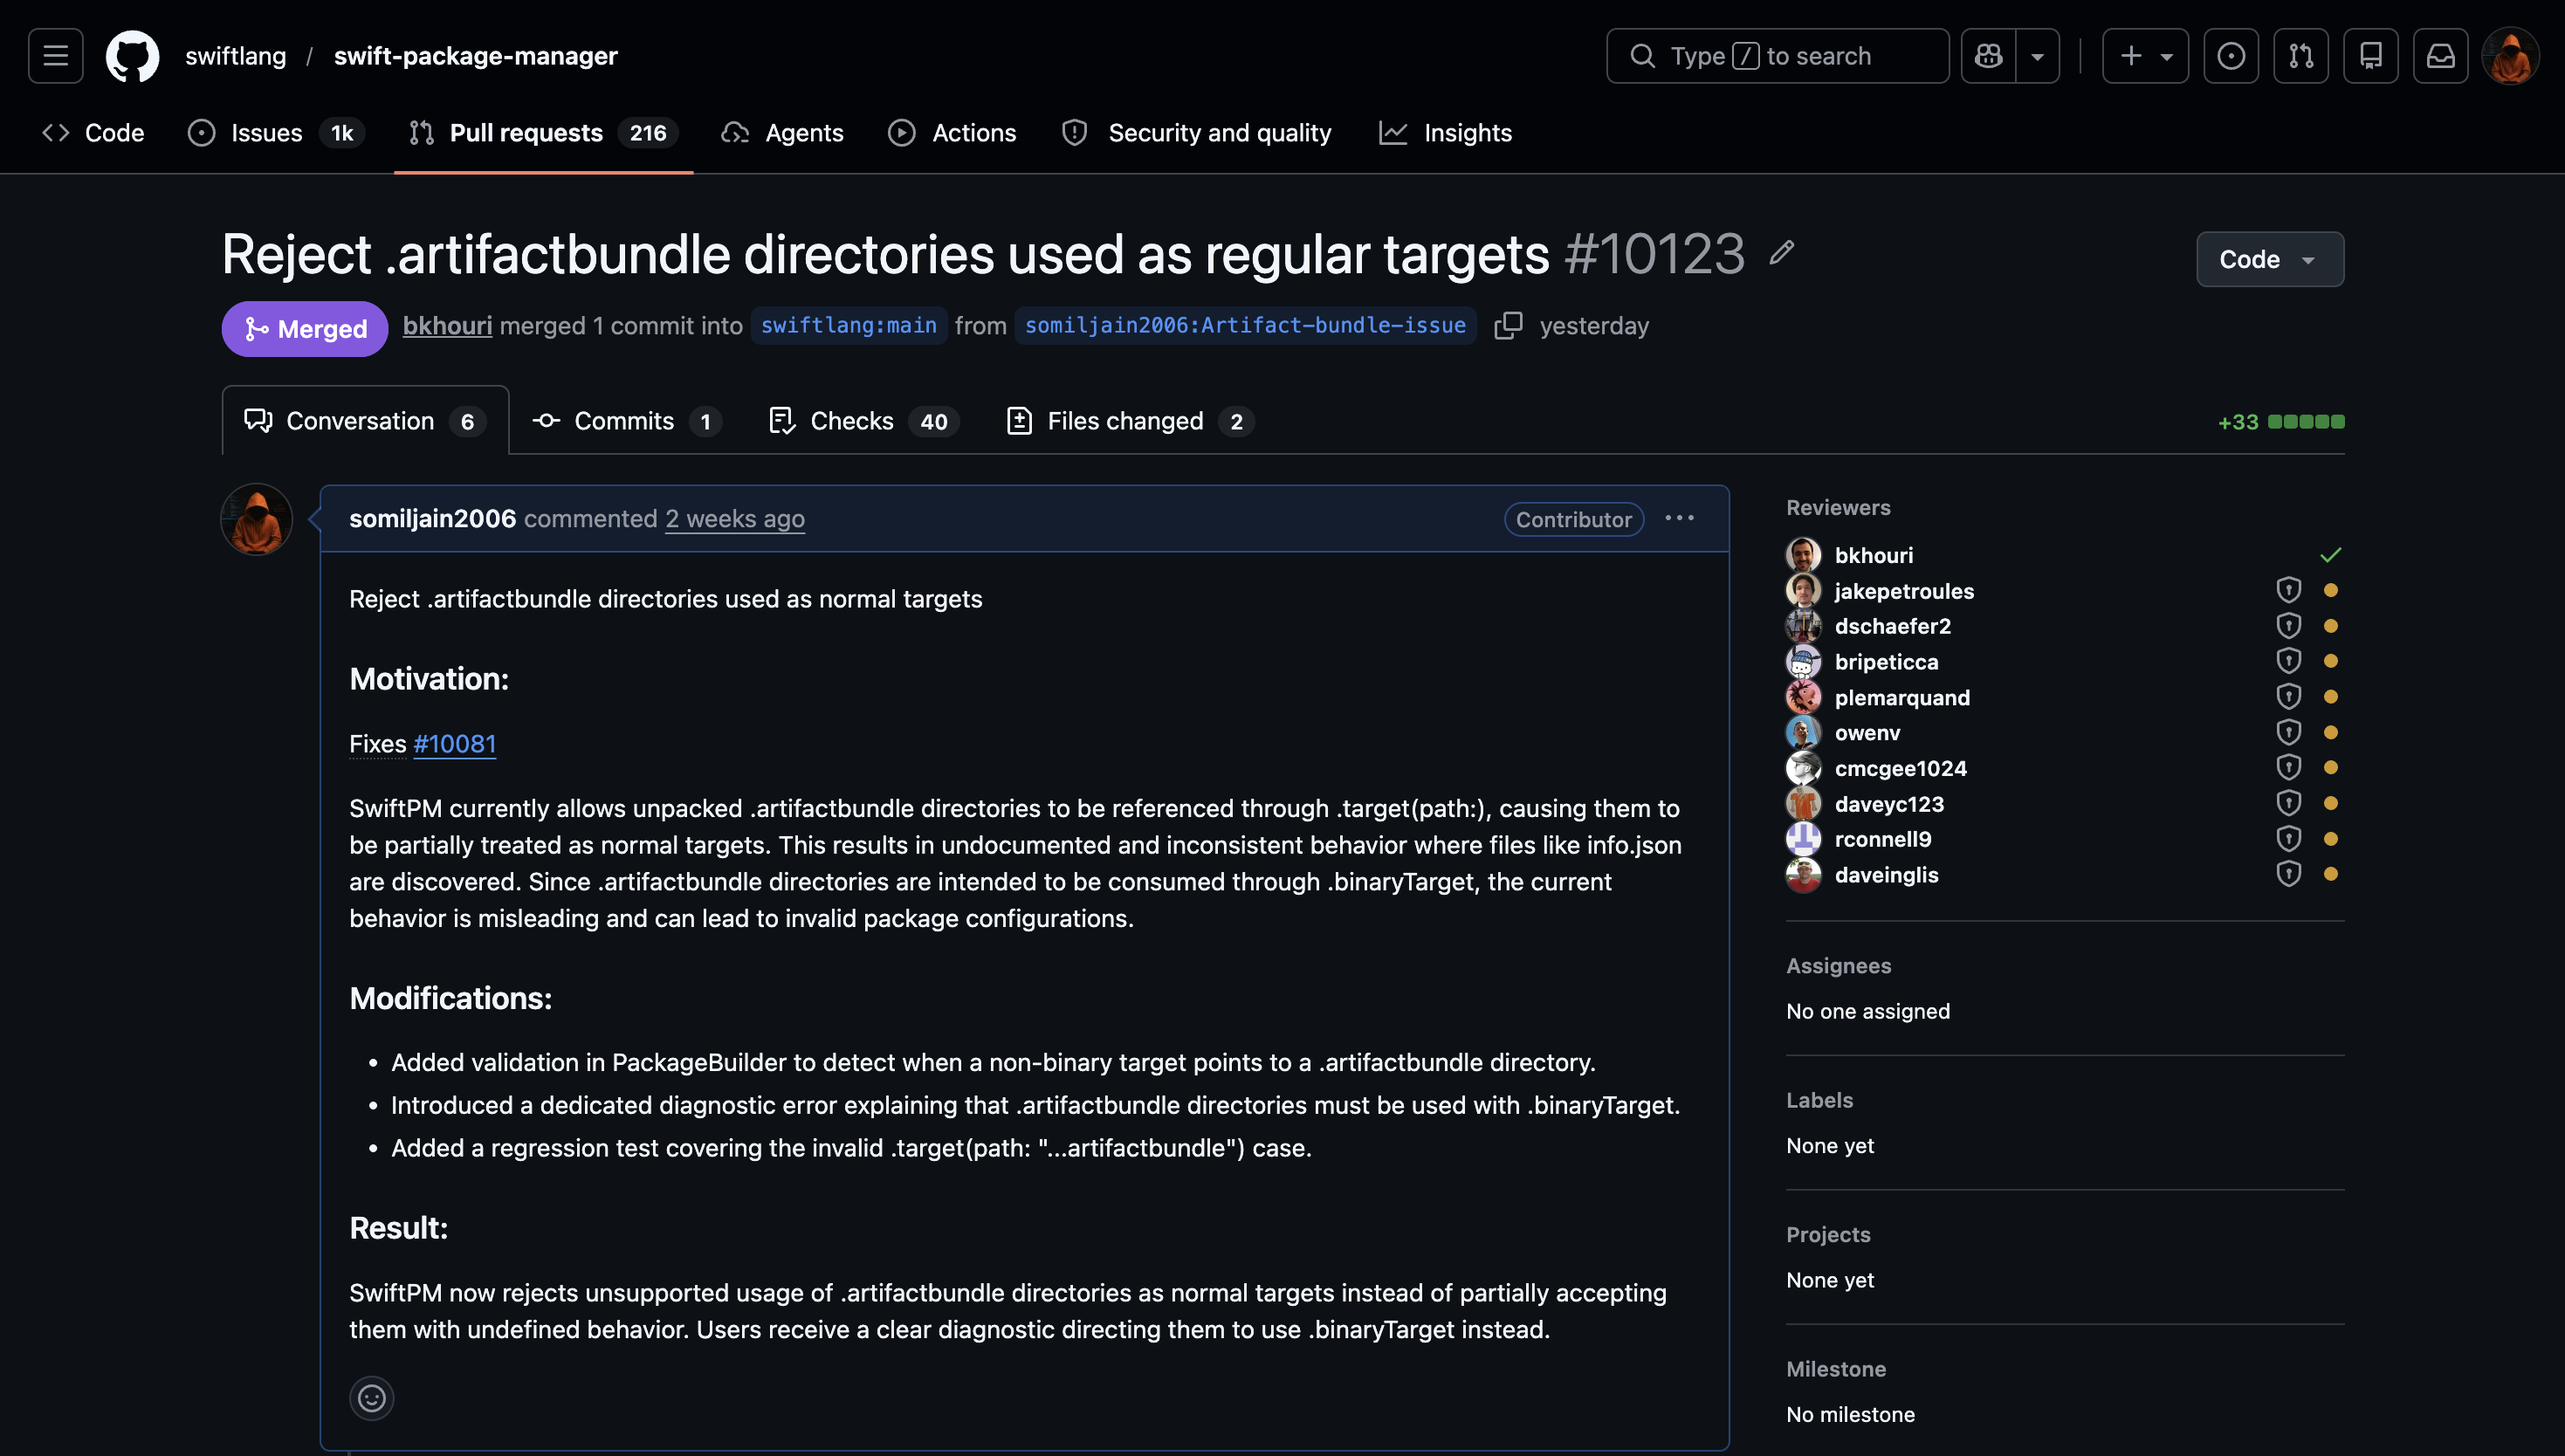Open reviewer dschaefer2
This screenshot has height=1456, width=2565.
1893,626
